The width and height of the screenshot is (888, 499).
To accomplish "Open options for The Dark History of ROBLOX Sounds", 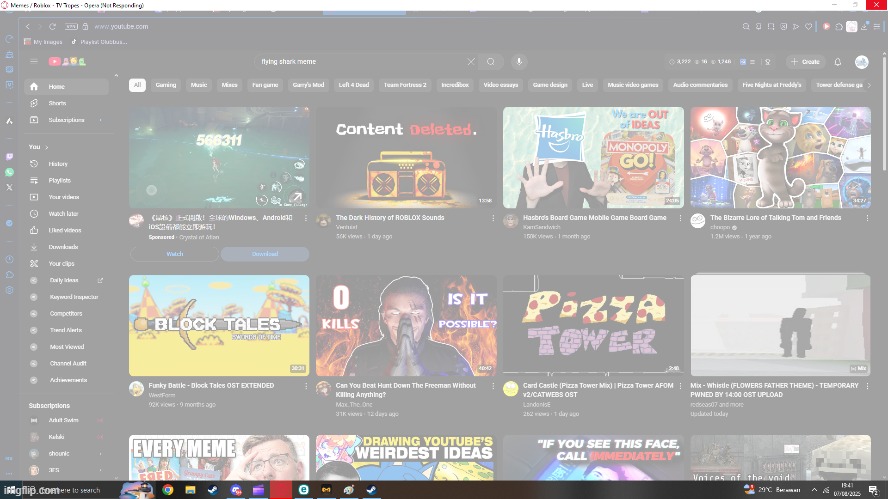I will (x=493, y=218).
